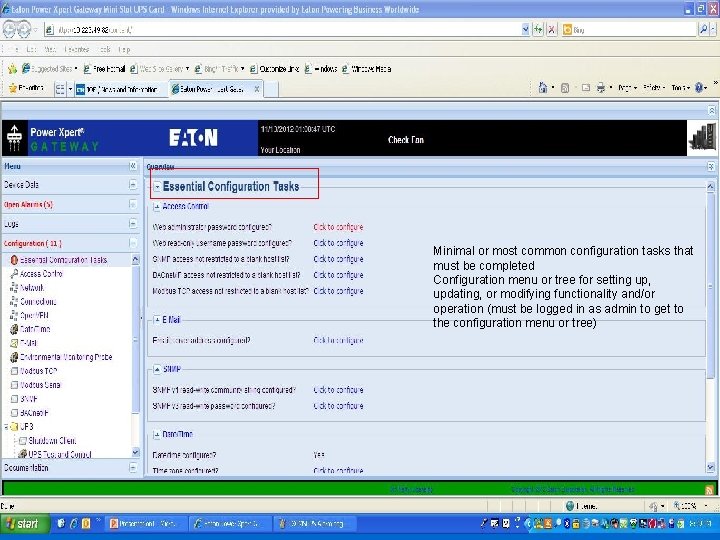720x540 pixels.
Task: Open the browser Favorites menu
Action: click(76, 49)
